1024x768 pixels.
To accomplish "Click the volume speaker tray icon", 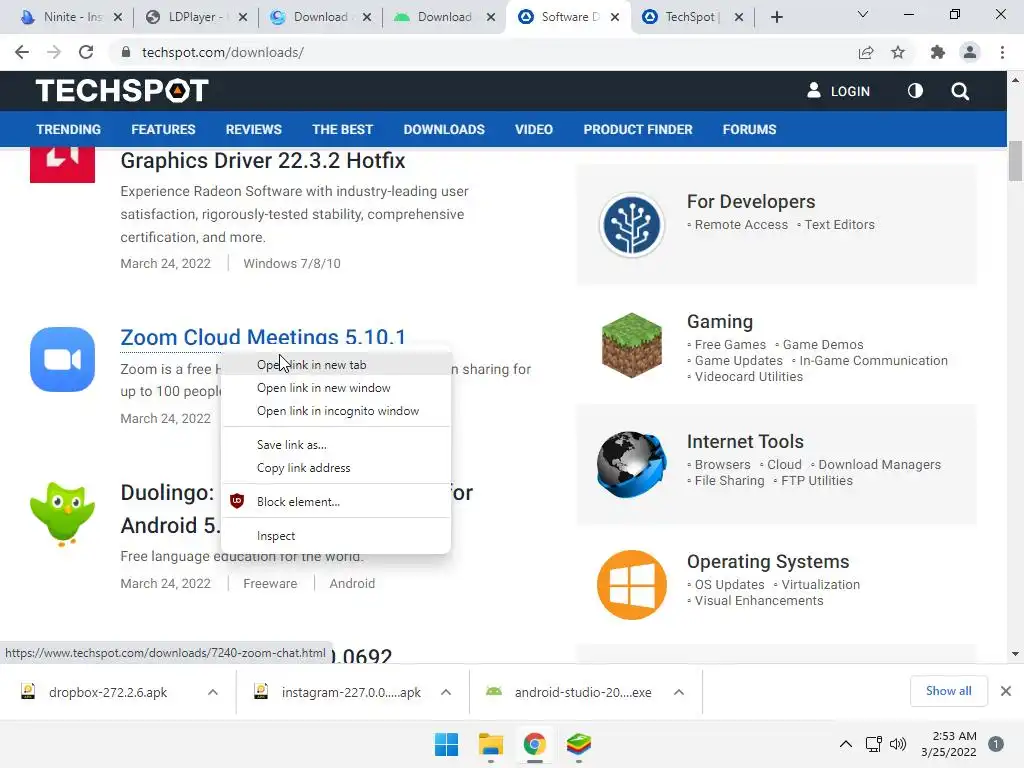I will (x=899, y=744).
